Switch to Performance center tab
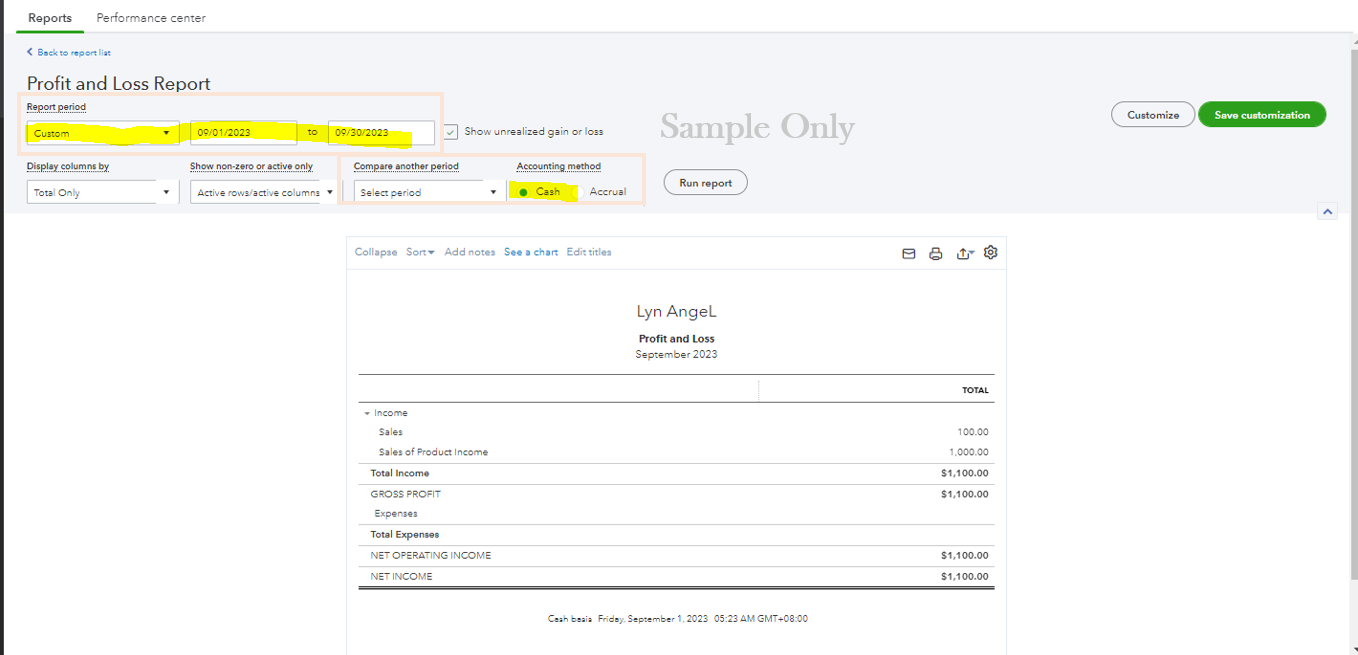Image resolution: width=1358 pixels, height=655 pixels. (151, 18)
